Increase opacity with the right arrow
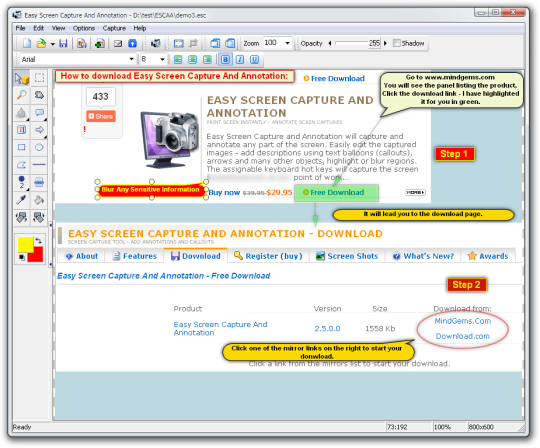Screen dimensions: 540x448 click(x=385, y=43)
